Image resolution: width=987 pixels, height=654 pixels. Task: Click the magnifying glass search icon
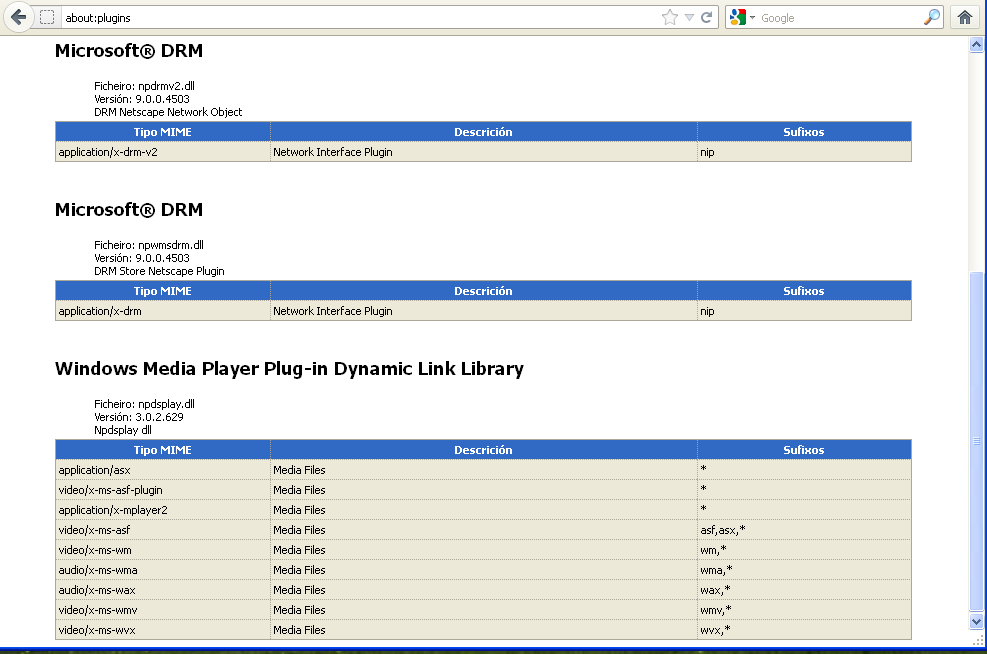click(x=931, y=17)
